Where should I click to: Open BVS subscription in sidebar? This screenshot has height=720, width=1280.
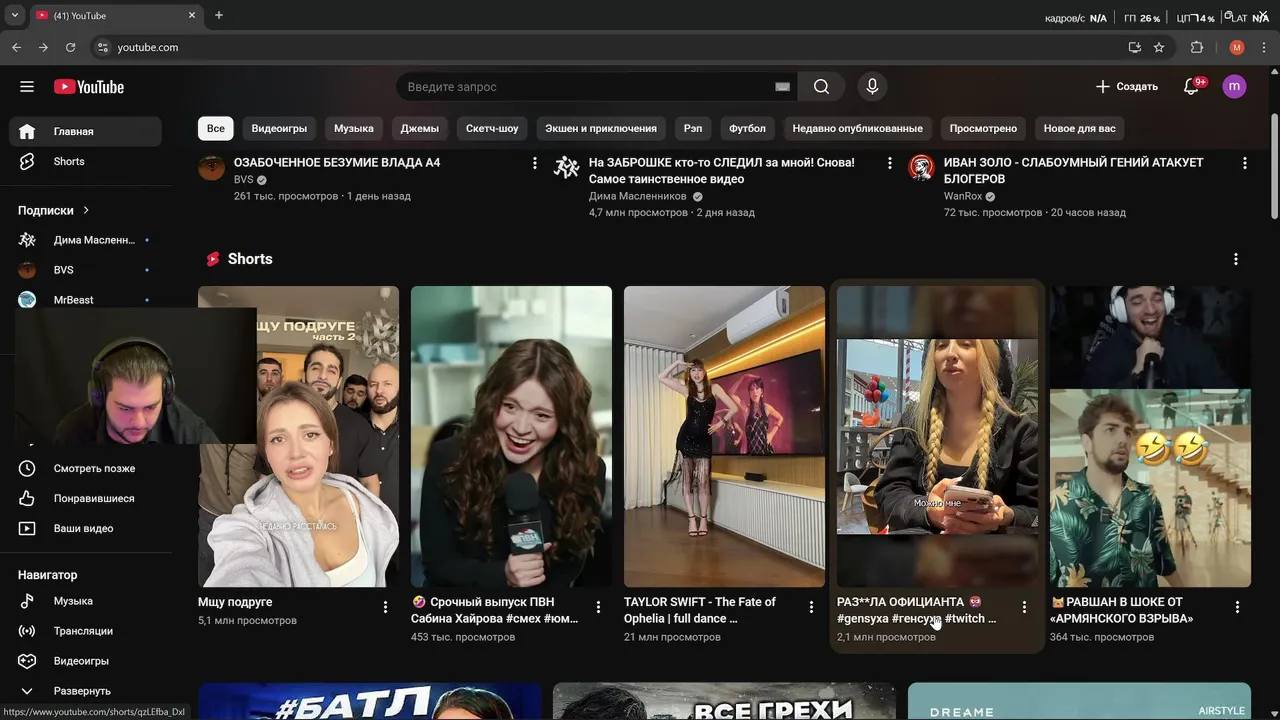(x=85, y=270)
